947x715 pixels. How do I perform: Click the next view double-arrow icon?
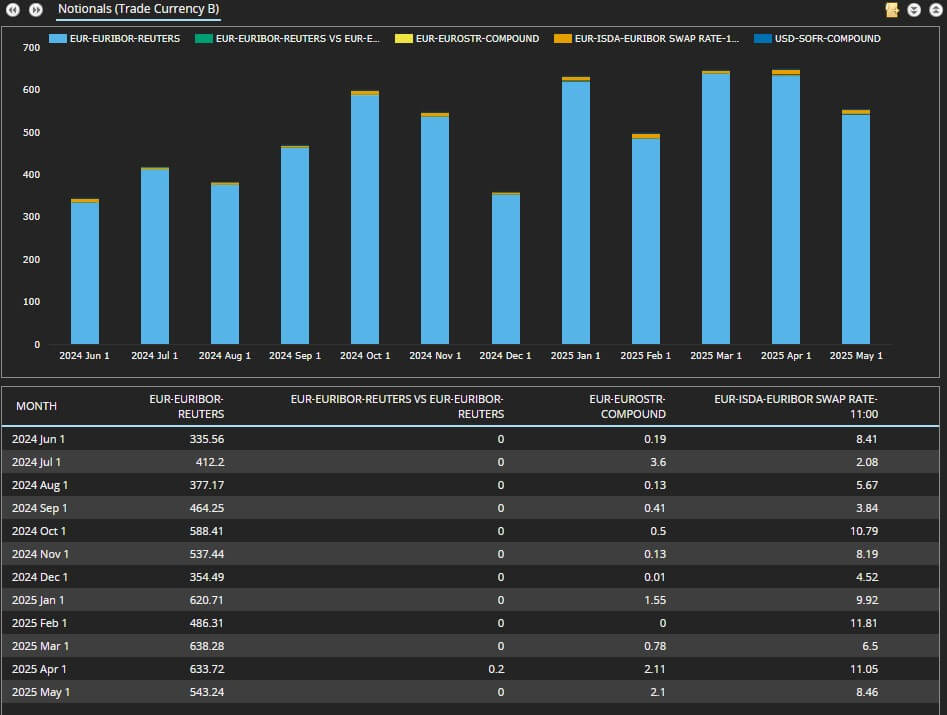tap(36, 10)
